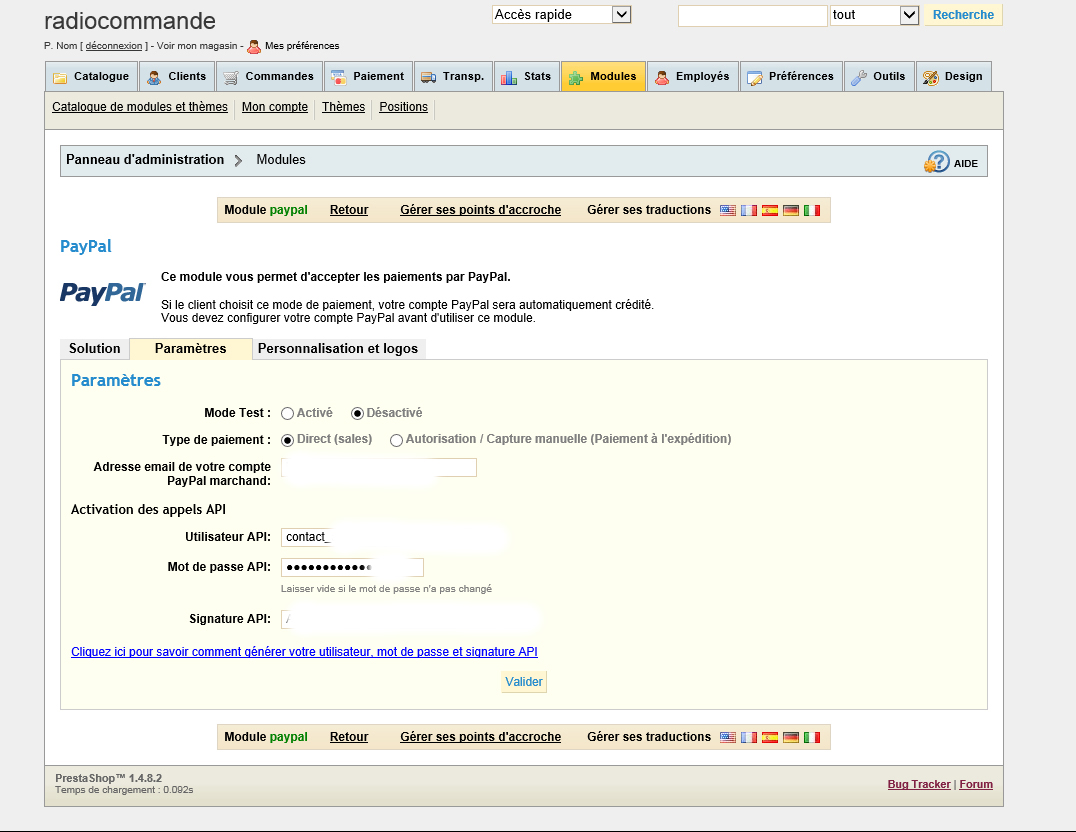Open the Catalogue tab
1076x832 pixels.
click(x=91, y=76)
